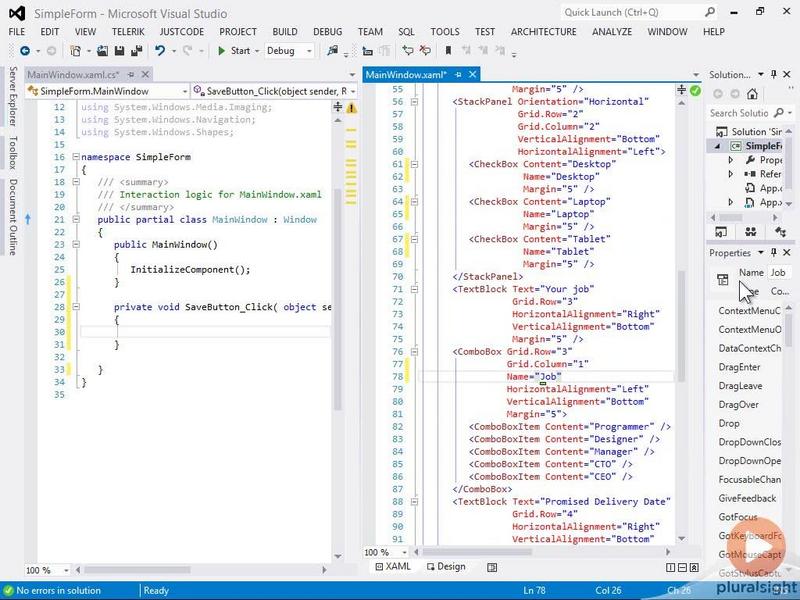The width and height of the screenshot is (800, 600).
Task: Open the Server Explorer side tab
Action: pos(13,96)
